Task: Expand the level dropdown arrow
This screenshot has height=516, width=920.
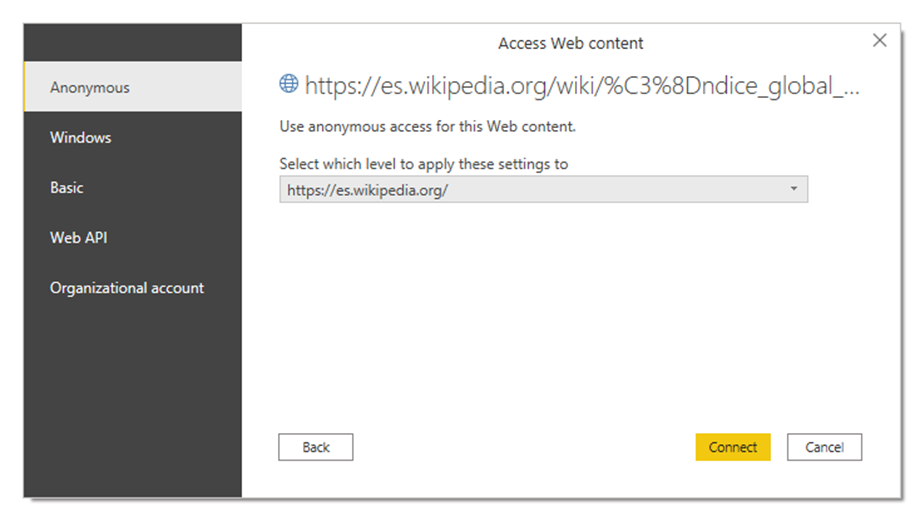Action: (x=793, y=189)
